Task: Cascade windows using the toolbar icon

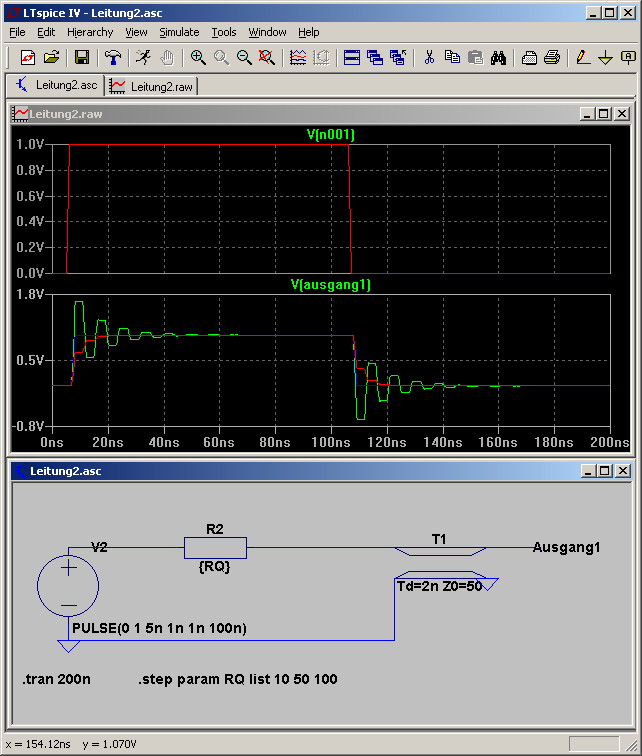Action: point(375,57)
